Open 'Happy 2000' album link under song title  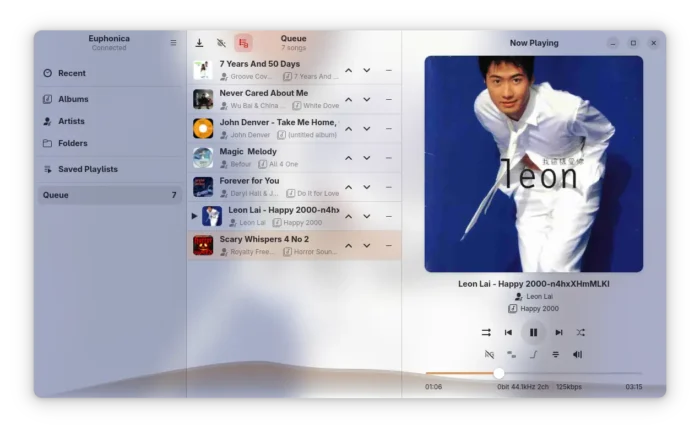538,309
